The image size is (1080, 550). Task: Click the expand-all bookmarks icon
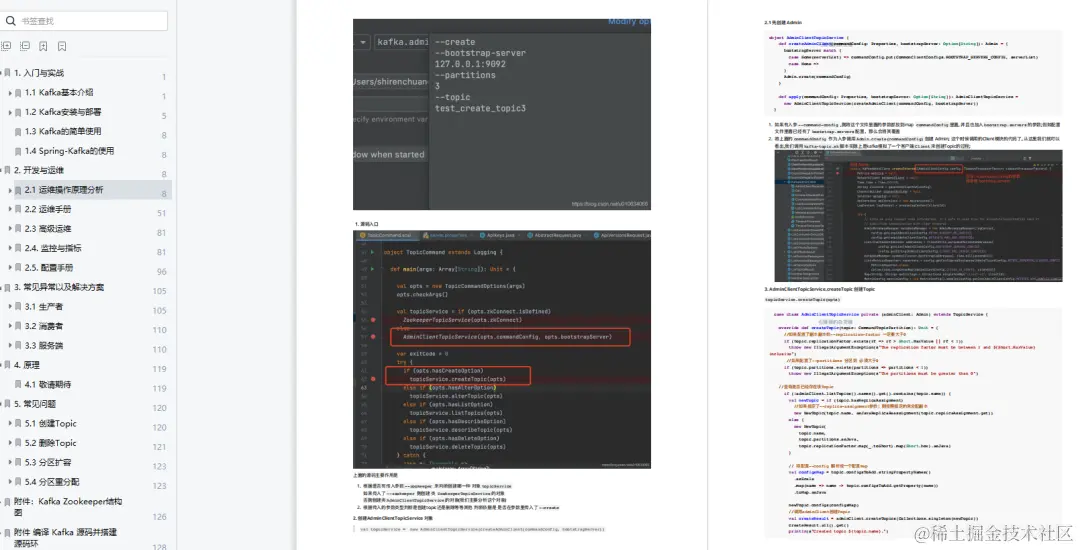(x=6, y=46)
